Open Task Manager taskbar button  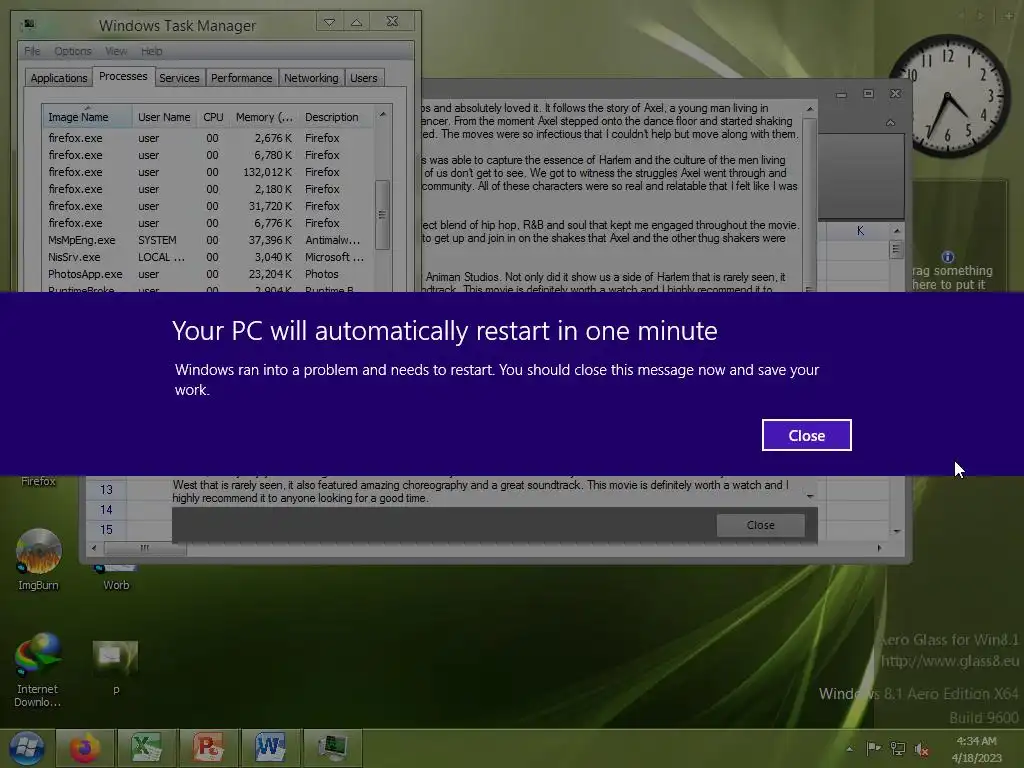coord(332,748)
